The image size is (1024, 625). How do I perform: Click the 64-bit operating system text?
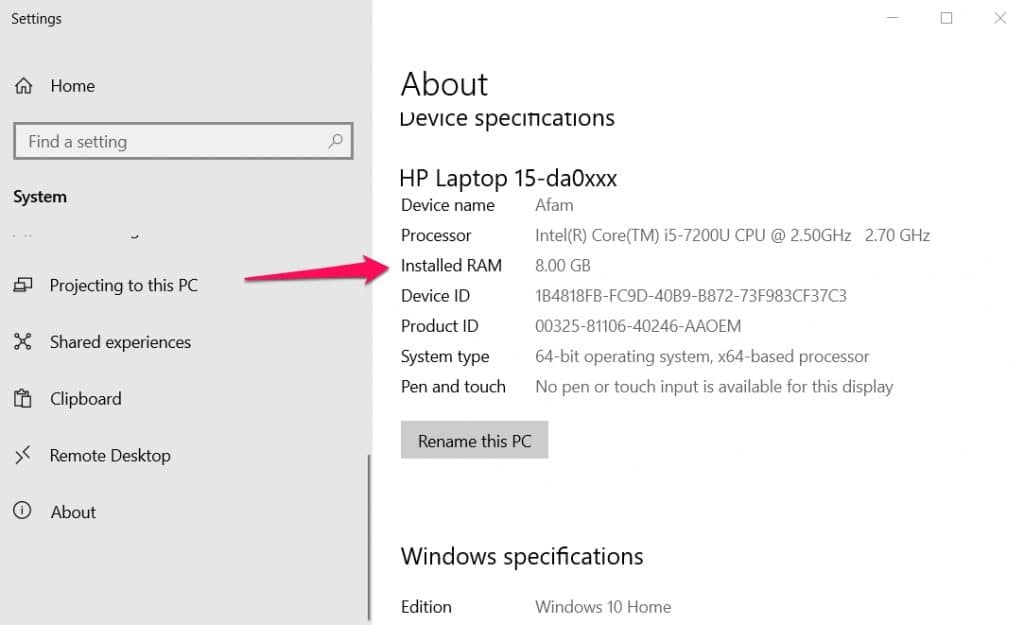(702, 357)
